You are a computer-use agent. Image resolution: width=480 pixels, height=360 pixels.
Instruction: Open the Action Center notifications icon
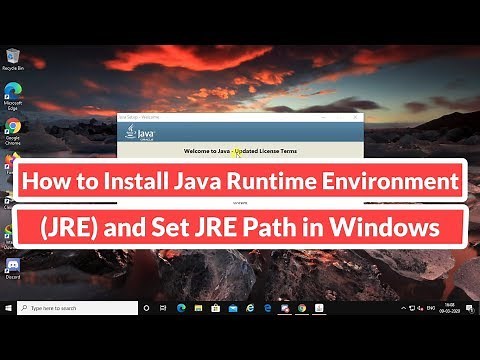point(470,308)
